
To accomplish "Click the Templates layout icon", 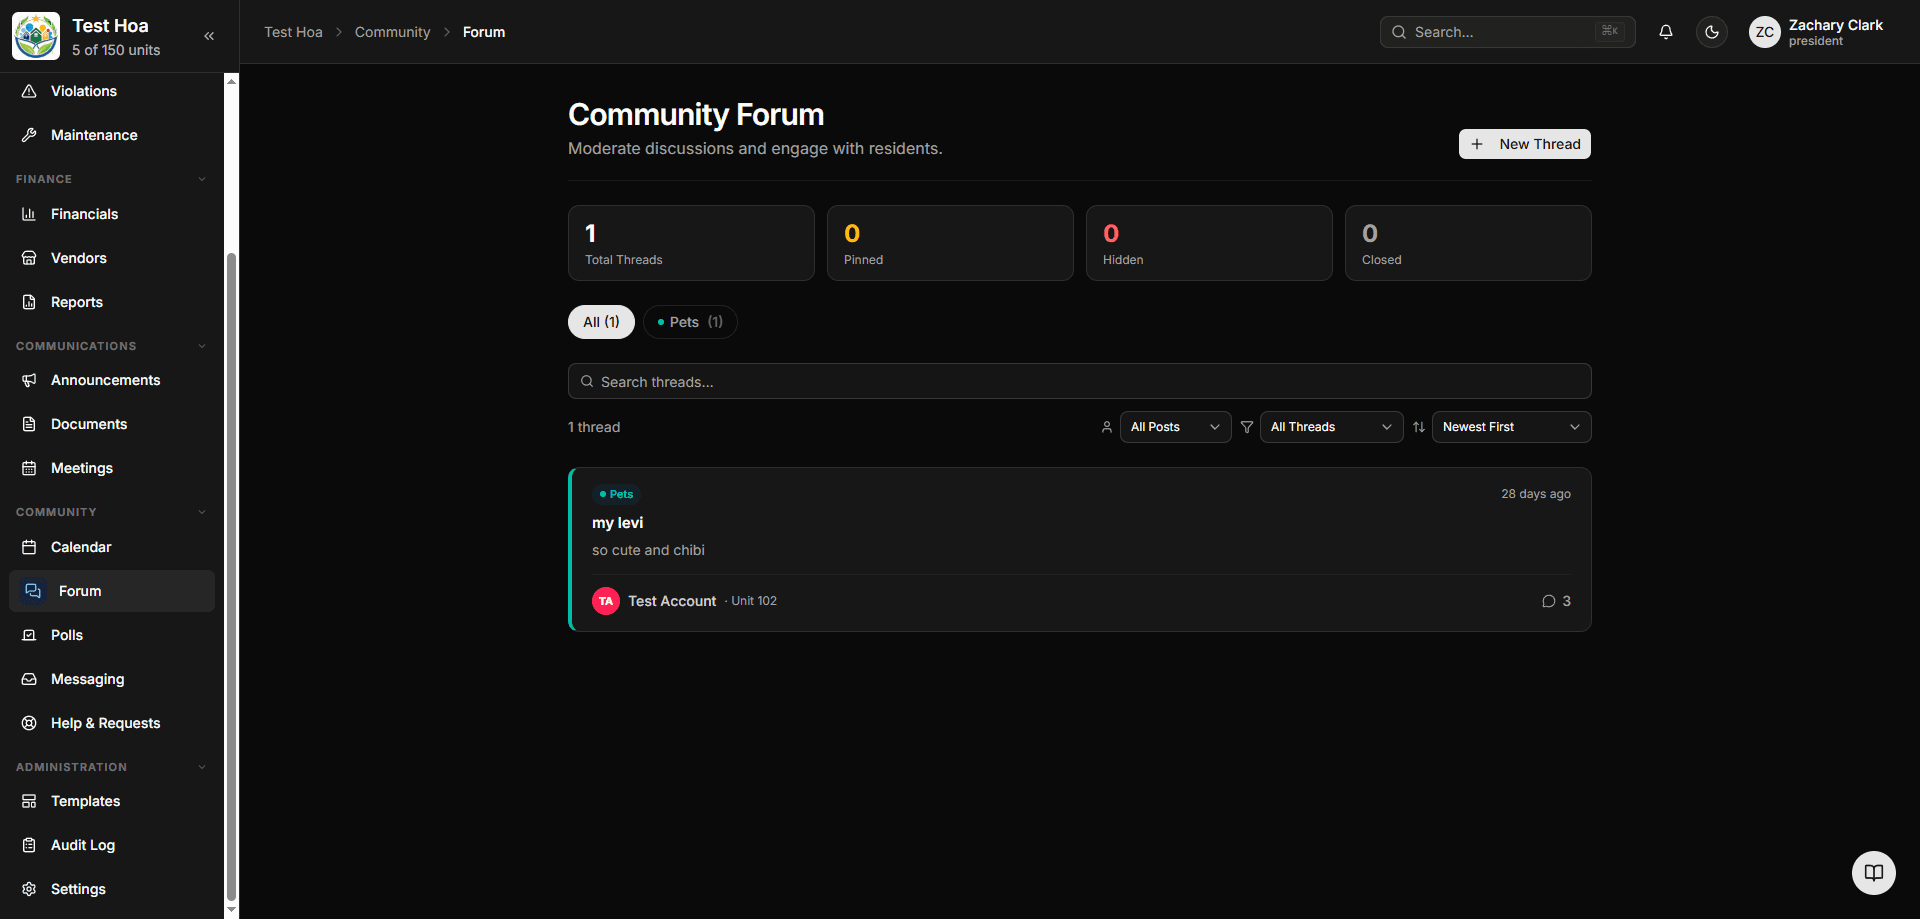I will tap(29, 801).
